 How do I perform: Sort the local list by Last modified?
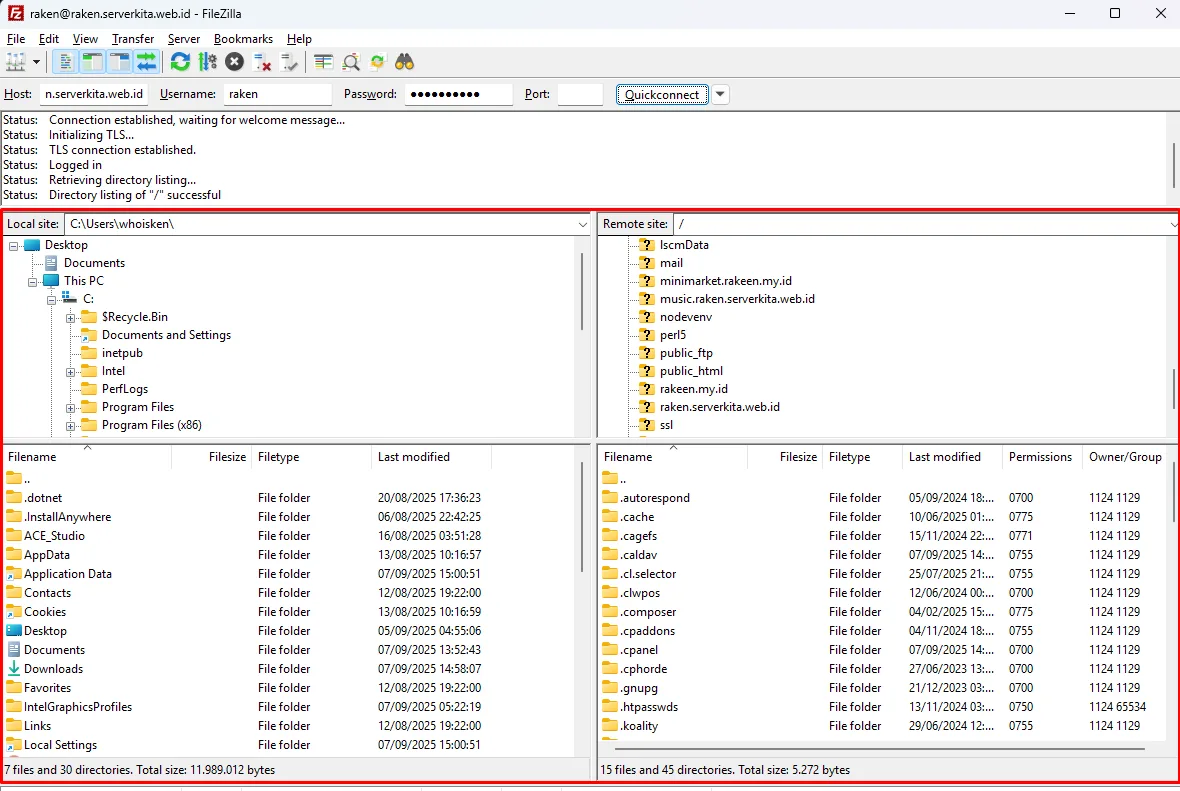pos(413,457)
